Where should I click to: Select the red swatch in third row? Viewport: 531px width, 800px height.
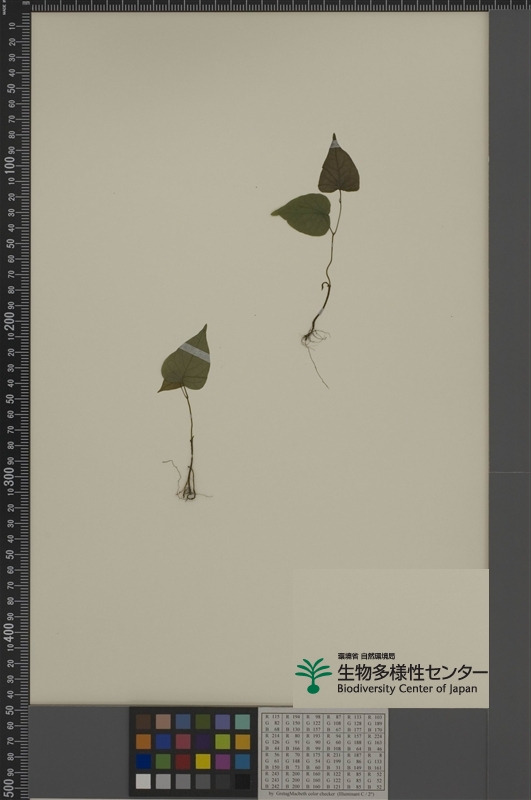click(183, 761)
